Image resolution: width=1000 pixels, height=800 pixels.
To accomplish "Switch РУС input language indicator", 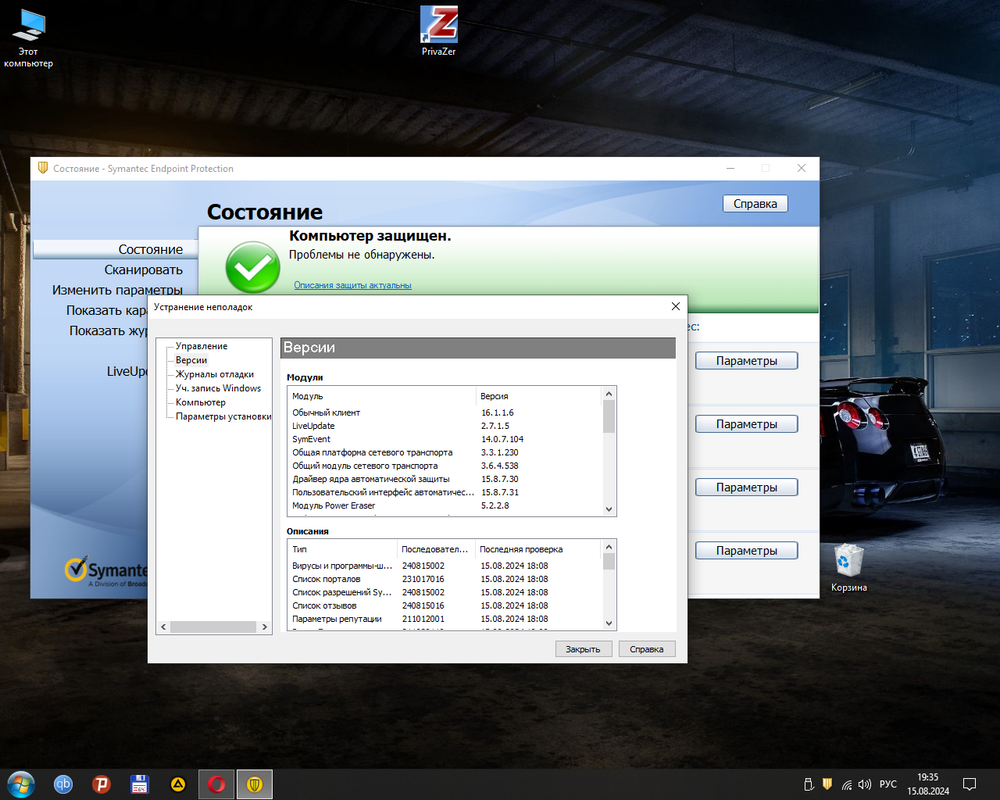I will coord(888,784).
